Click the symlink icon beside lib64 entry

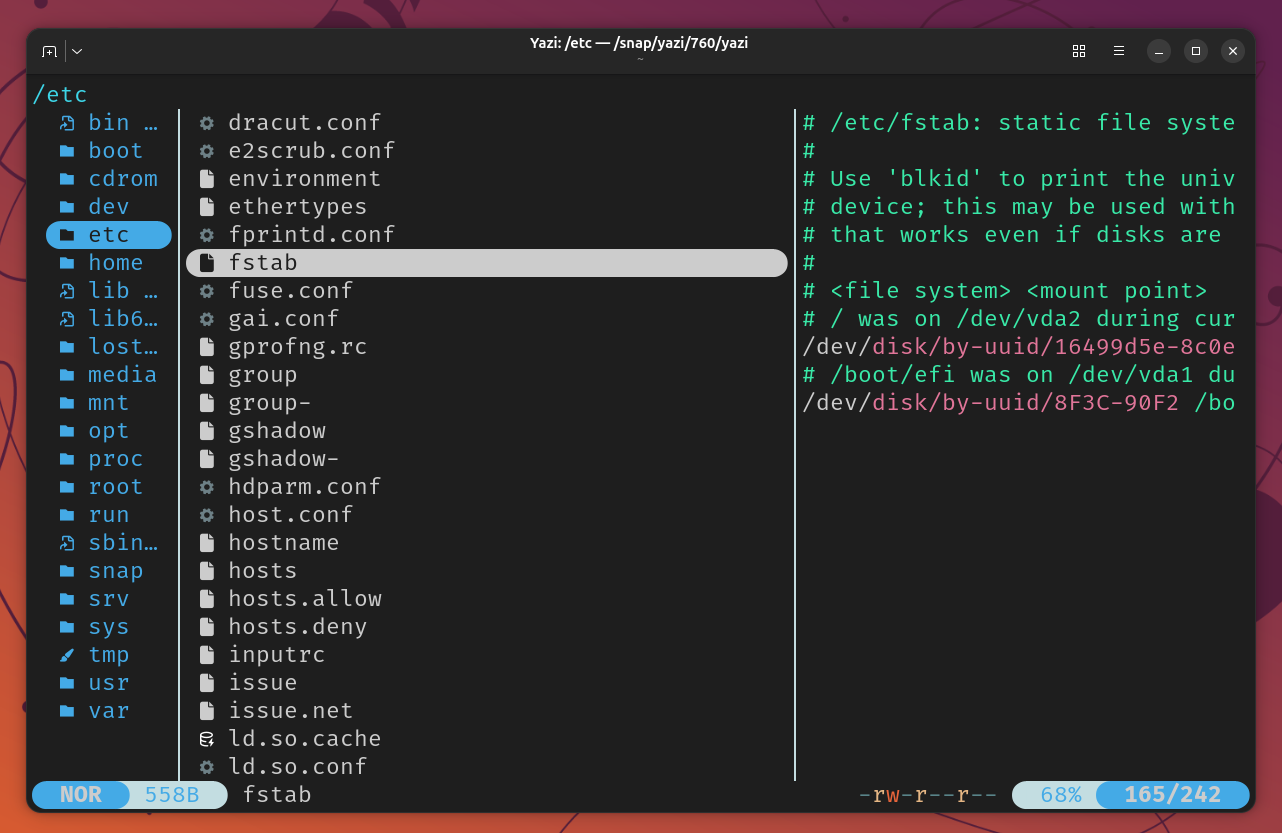pyautogui.click(x=67, y=319)
